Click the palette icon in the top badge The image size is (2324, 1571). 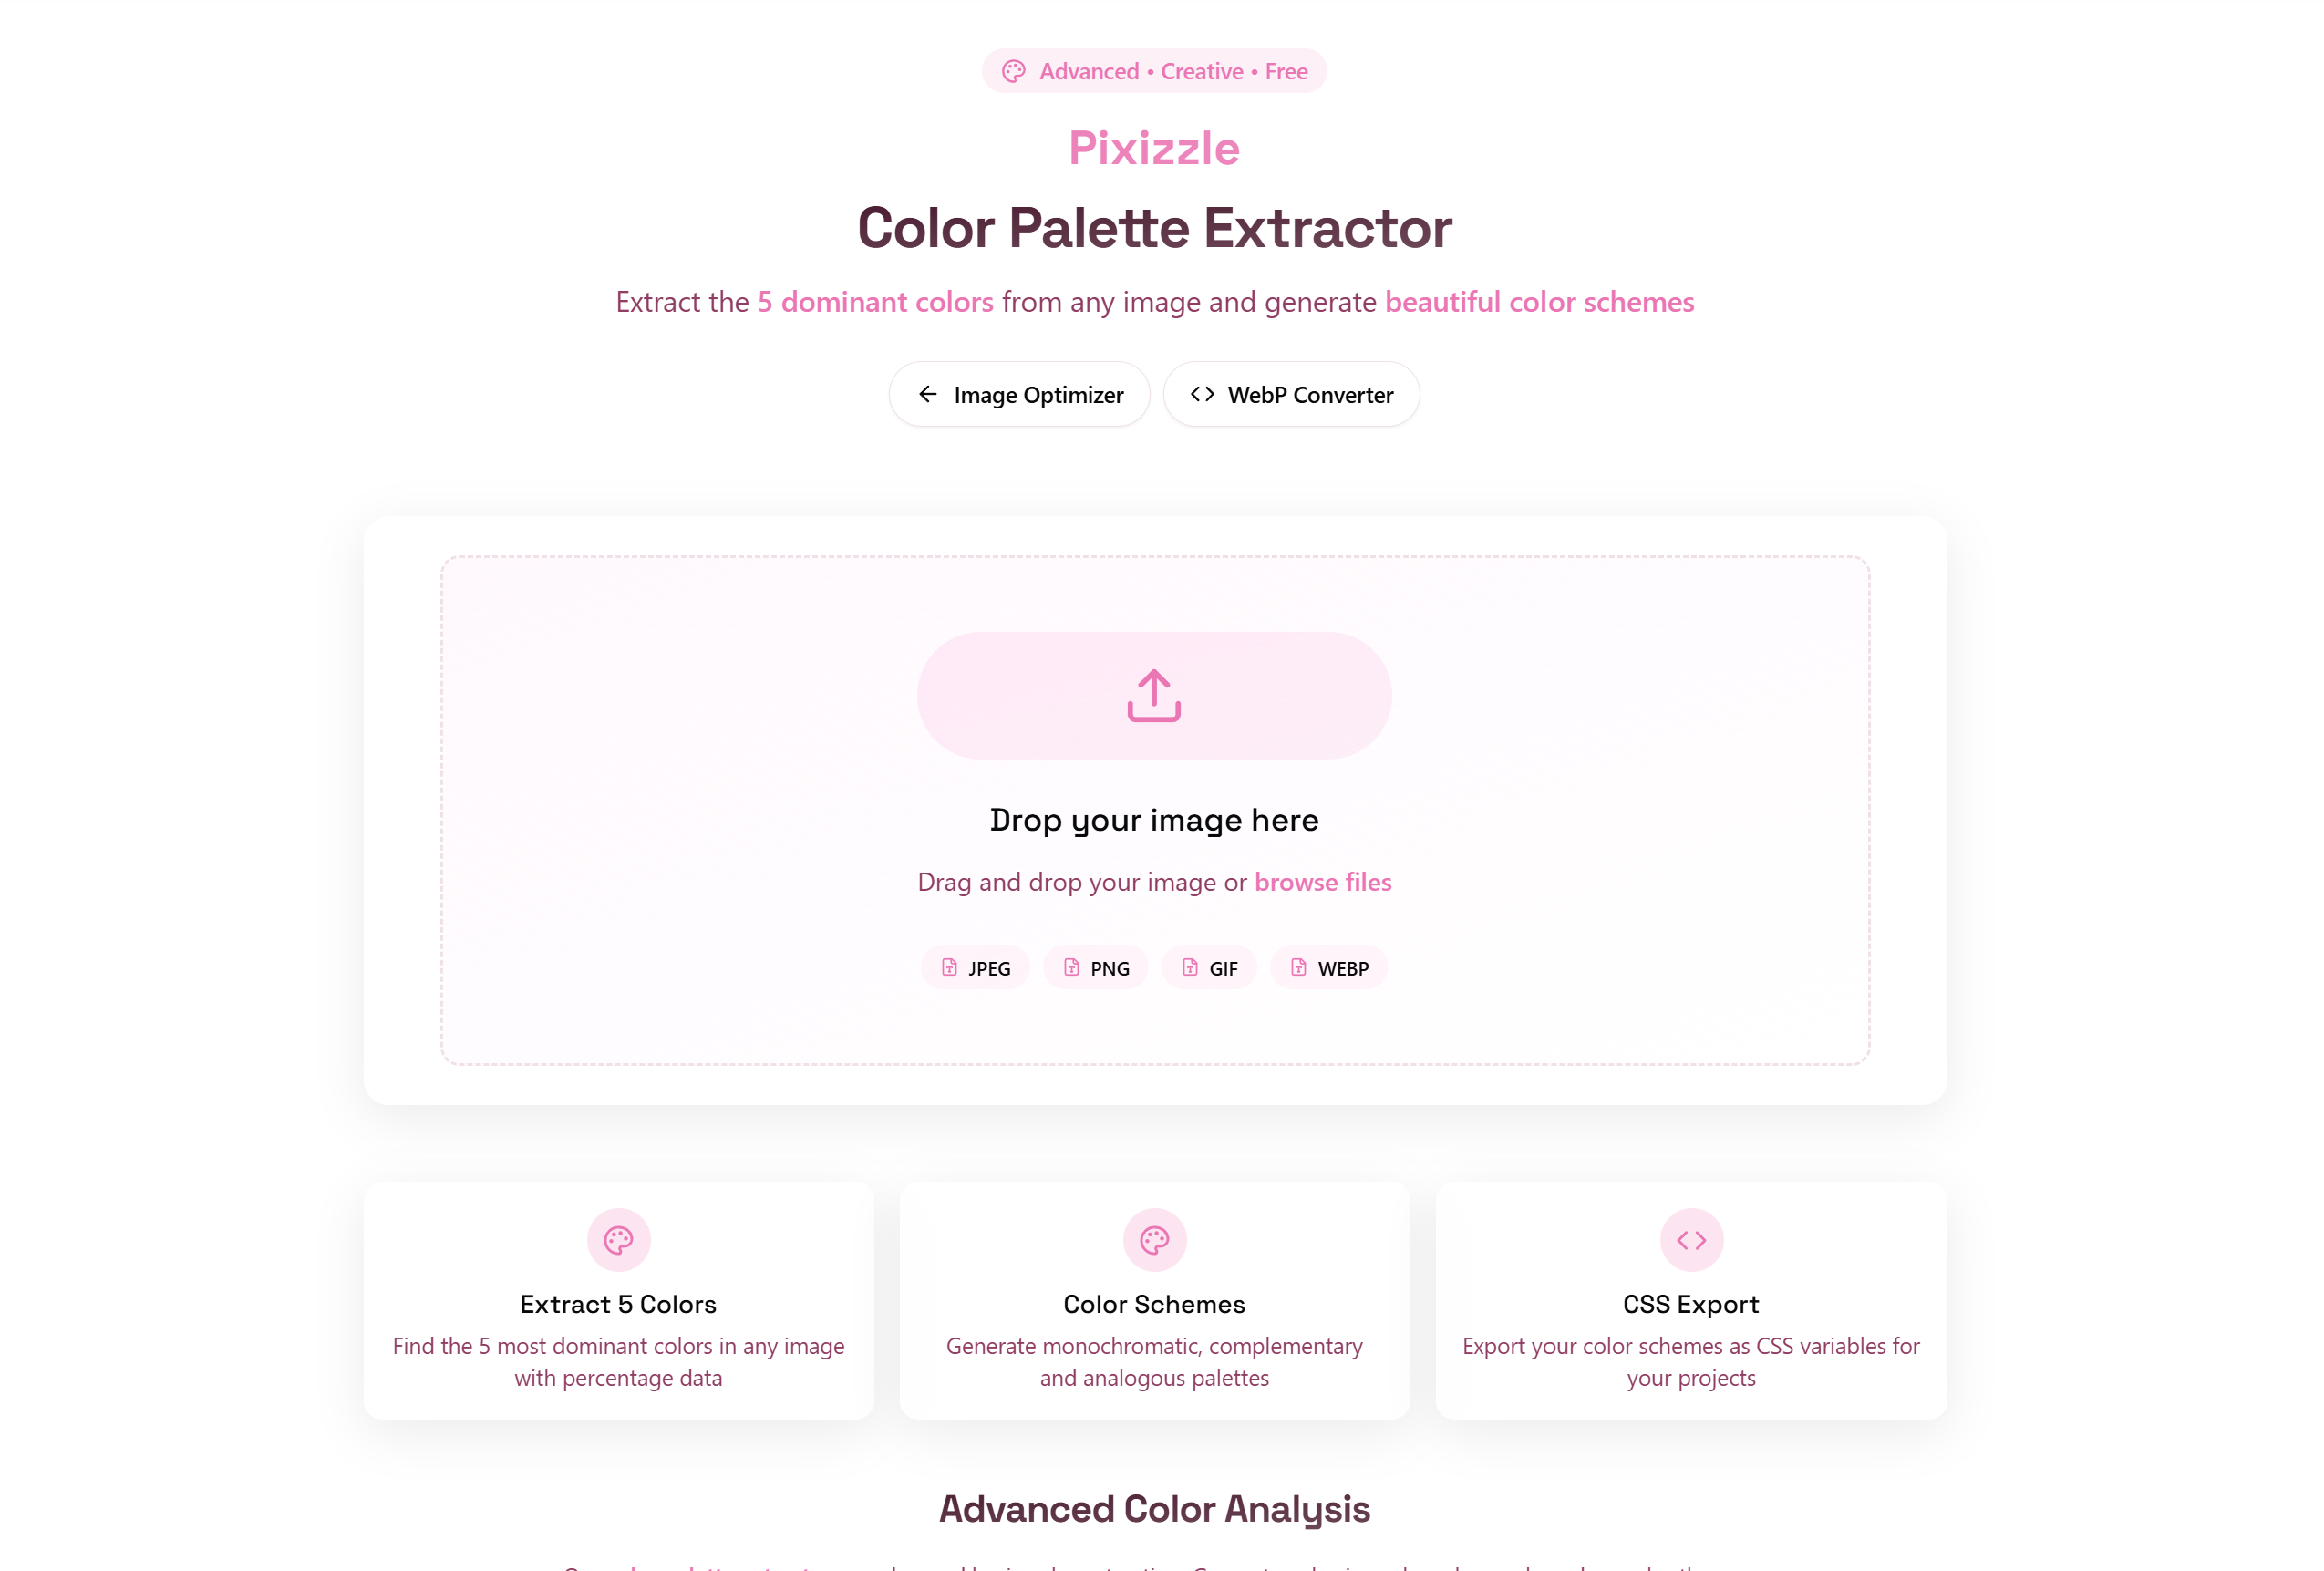coord(1013,71)
